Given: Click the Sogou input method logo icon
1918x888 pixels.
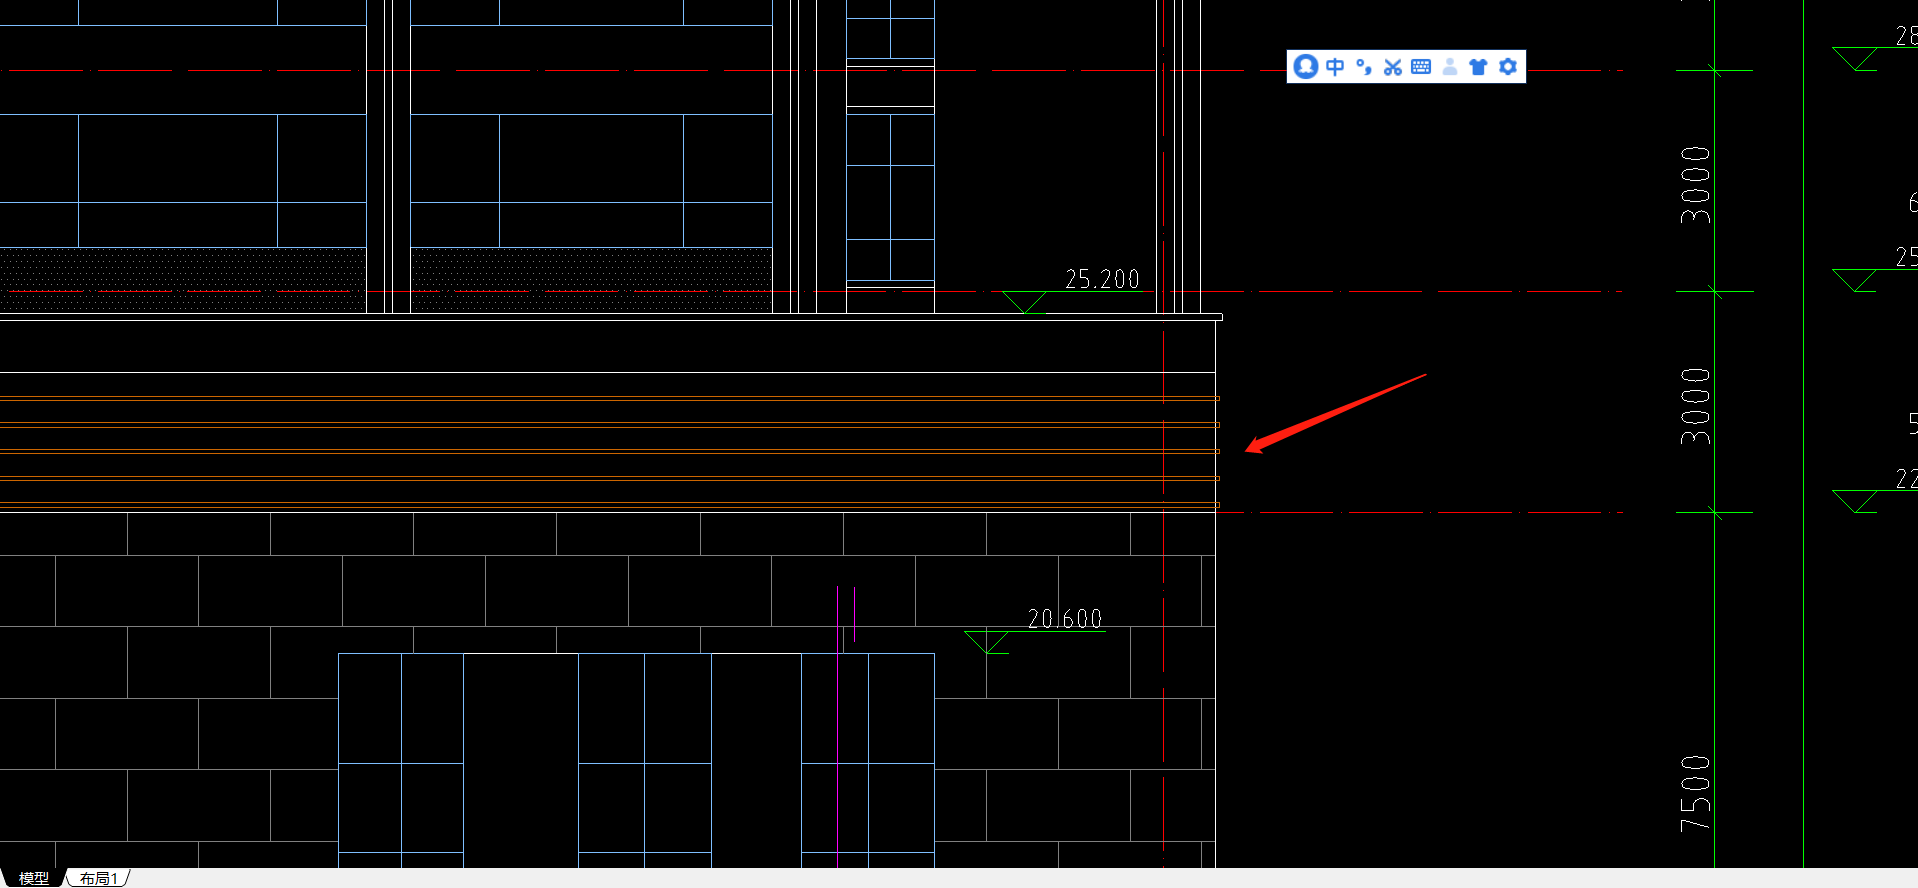Looking at the screenshot, I should point(1305,66).
